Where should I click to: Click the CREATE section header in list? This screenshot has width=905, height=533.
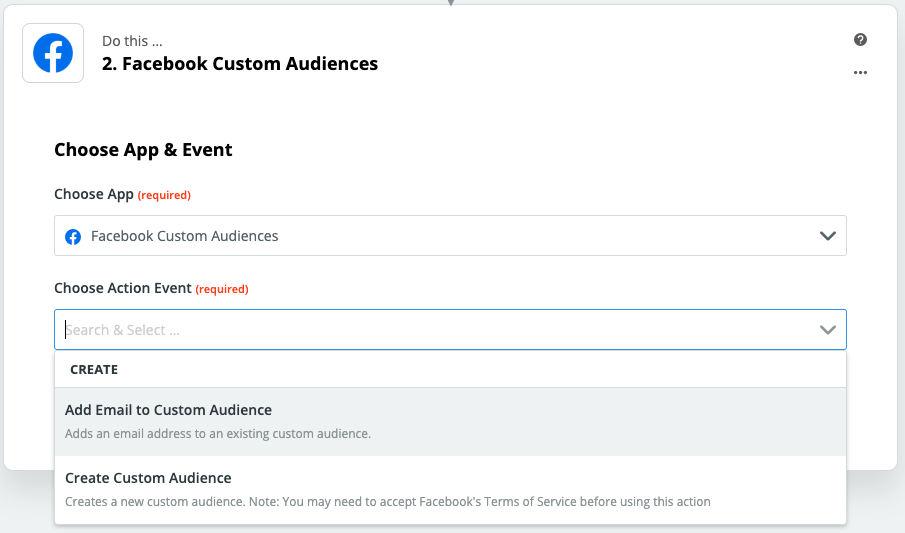point(94,369)
